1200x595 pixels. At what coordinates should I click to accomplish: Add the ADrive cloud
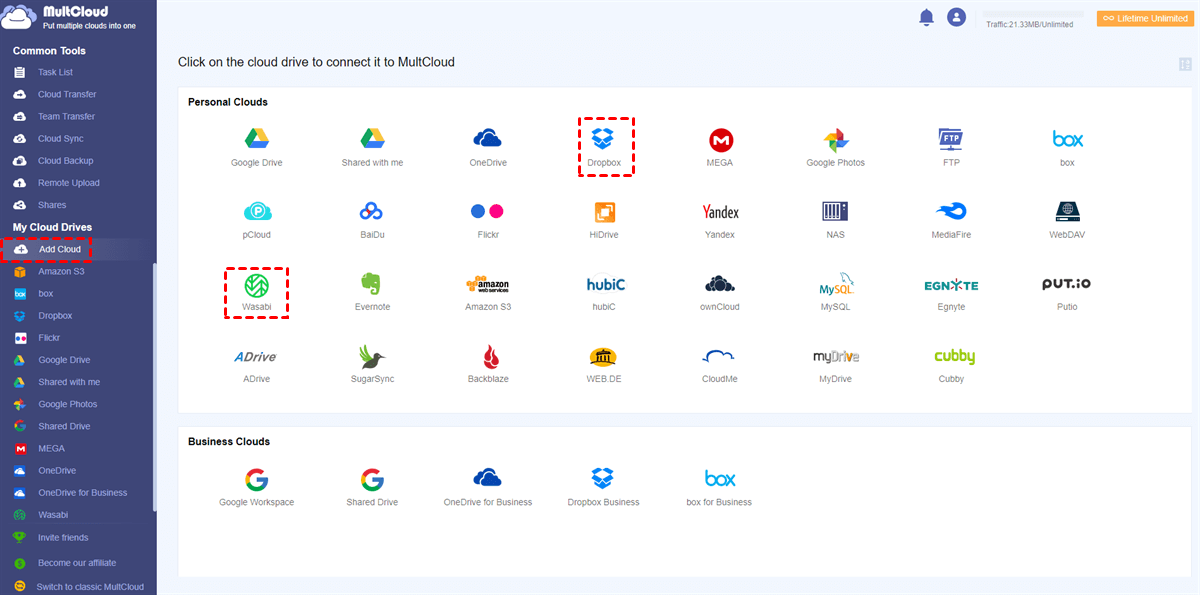256,364
